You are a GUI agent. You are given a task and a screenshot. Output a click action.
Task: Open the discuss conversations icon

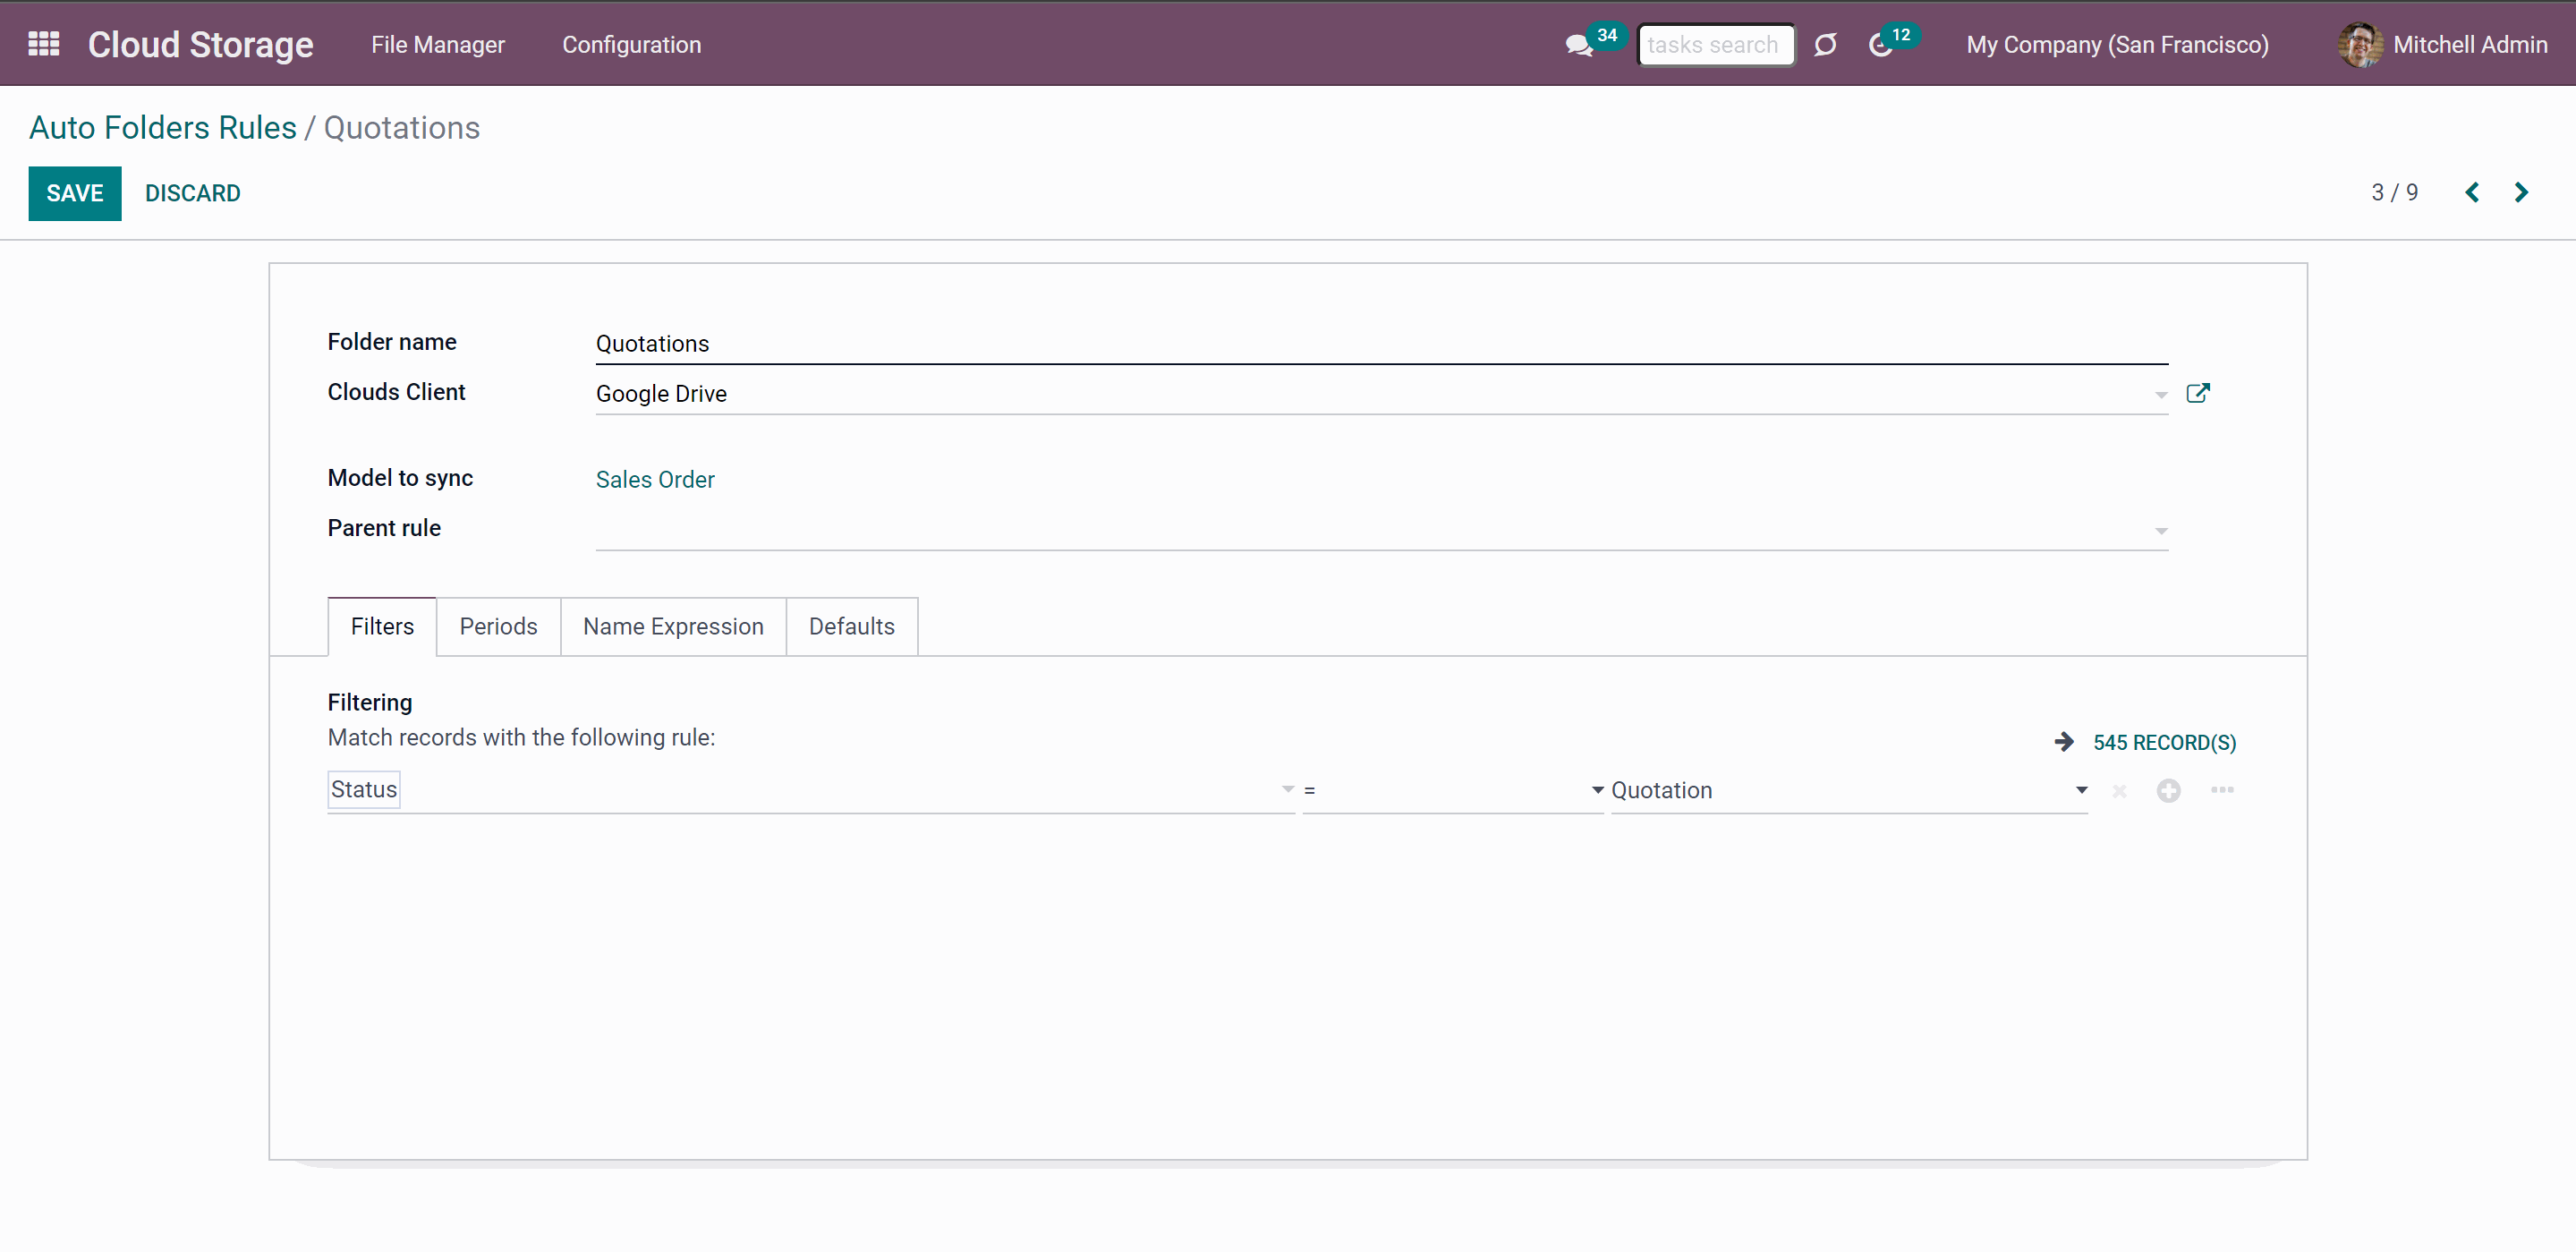[1579, 45]
